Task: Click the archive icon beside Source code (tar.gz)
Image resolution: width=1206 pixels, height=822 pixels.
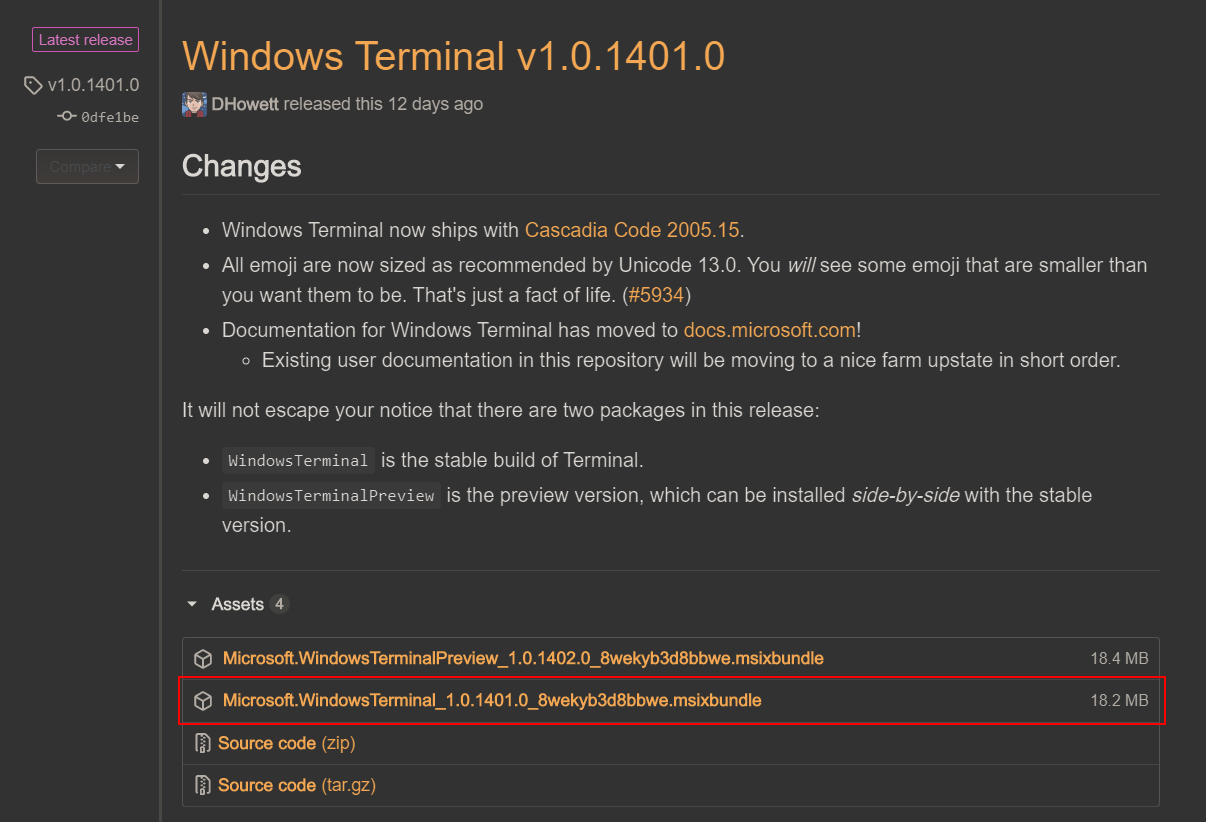Action: pyautogui.click(x=203, y=785)
